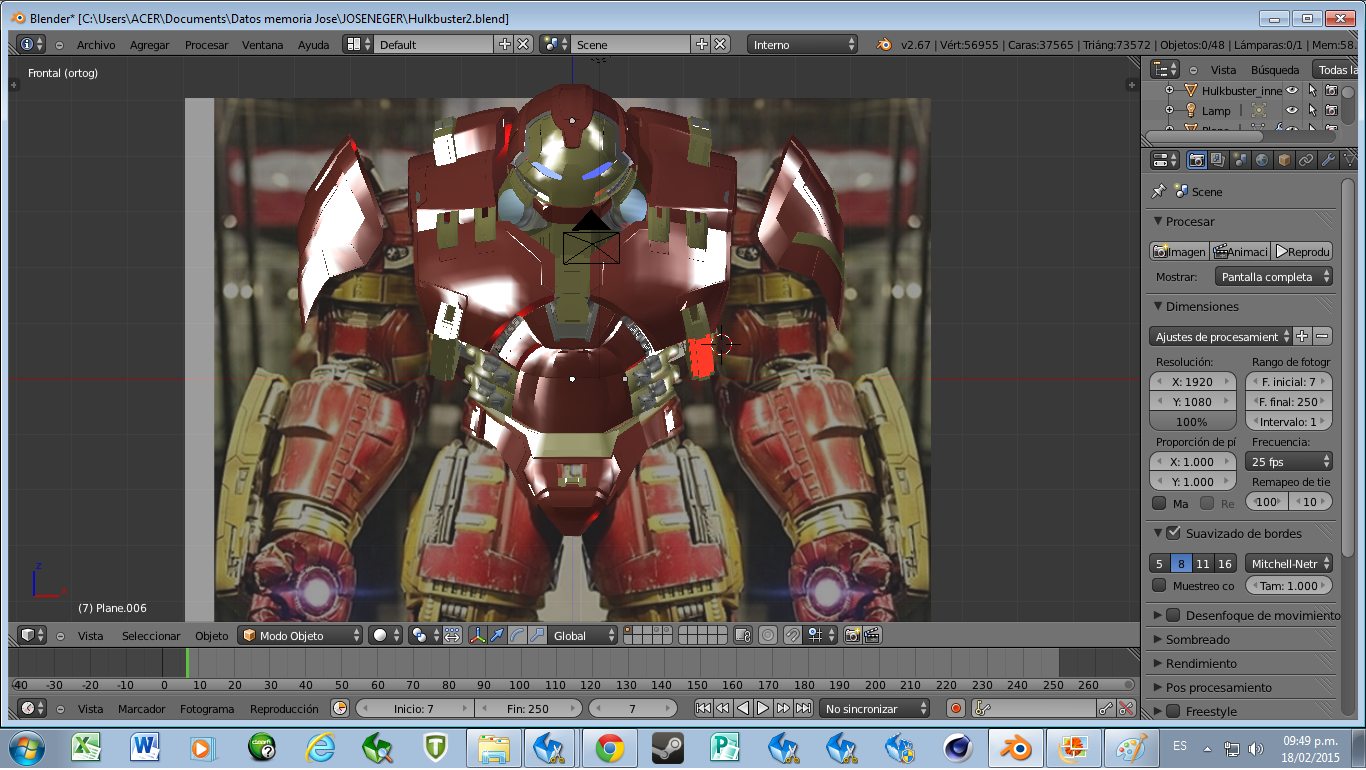Click the Animación render button

click(1240, 251)
